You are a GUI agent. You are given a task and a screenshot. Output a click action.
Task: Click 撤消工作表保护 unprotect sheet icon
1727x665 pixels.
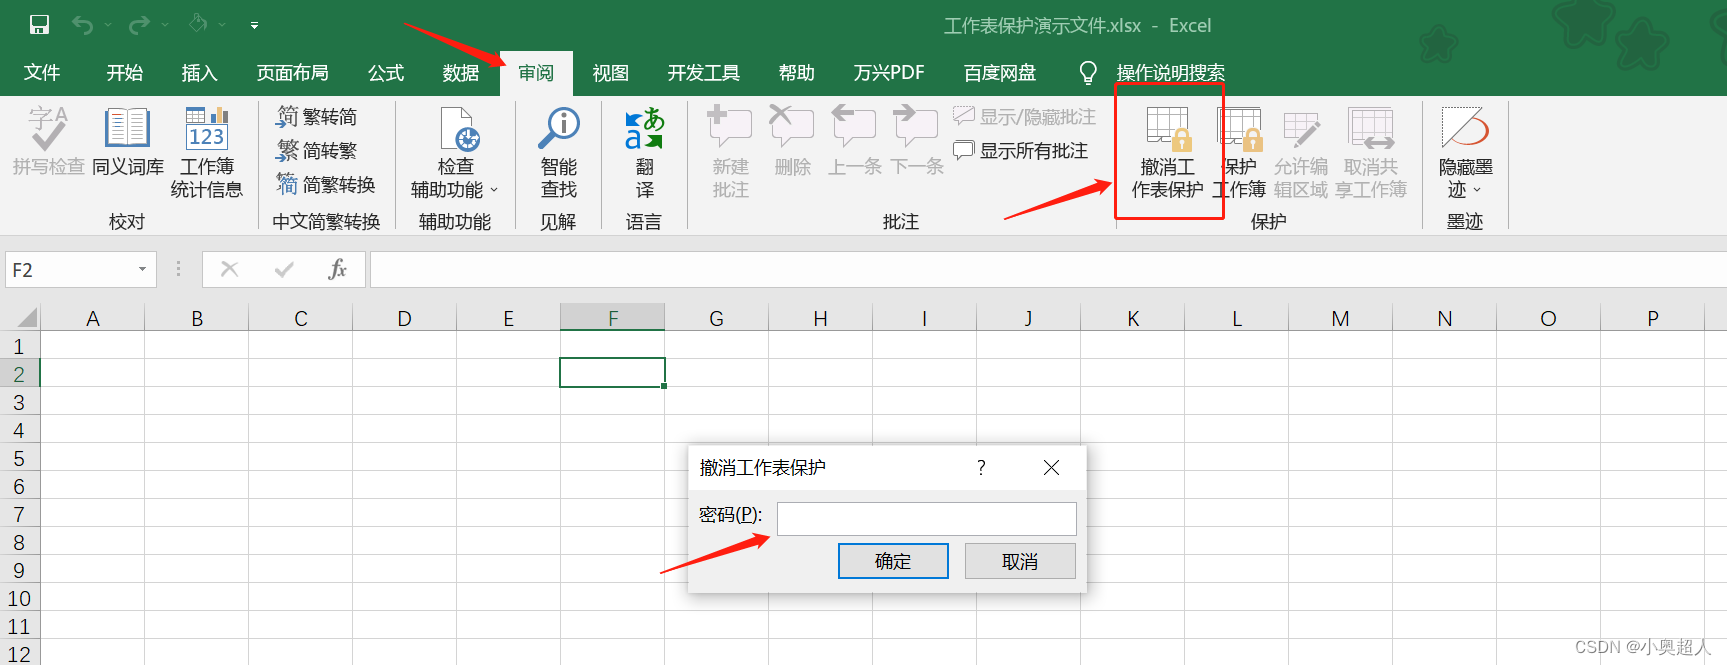[x=1168, y=152]
